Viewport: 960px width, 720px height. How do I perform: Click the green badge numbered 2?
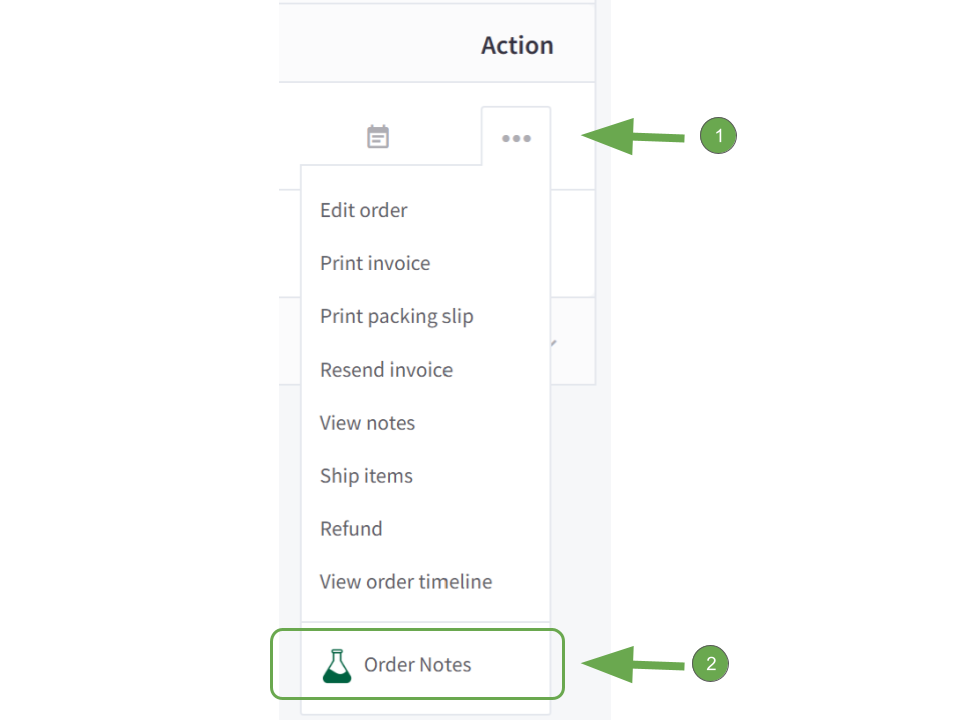click(710, 663)
